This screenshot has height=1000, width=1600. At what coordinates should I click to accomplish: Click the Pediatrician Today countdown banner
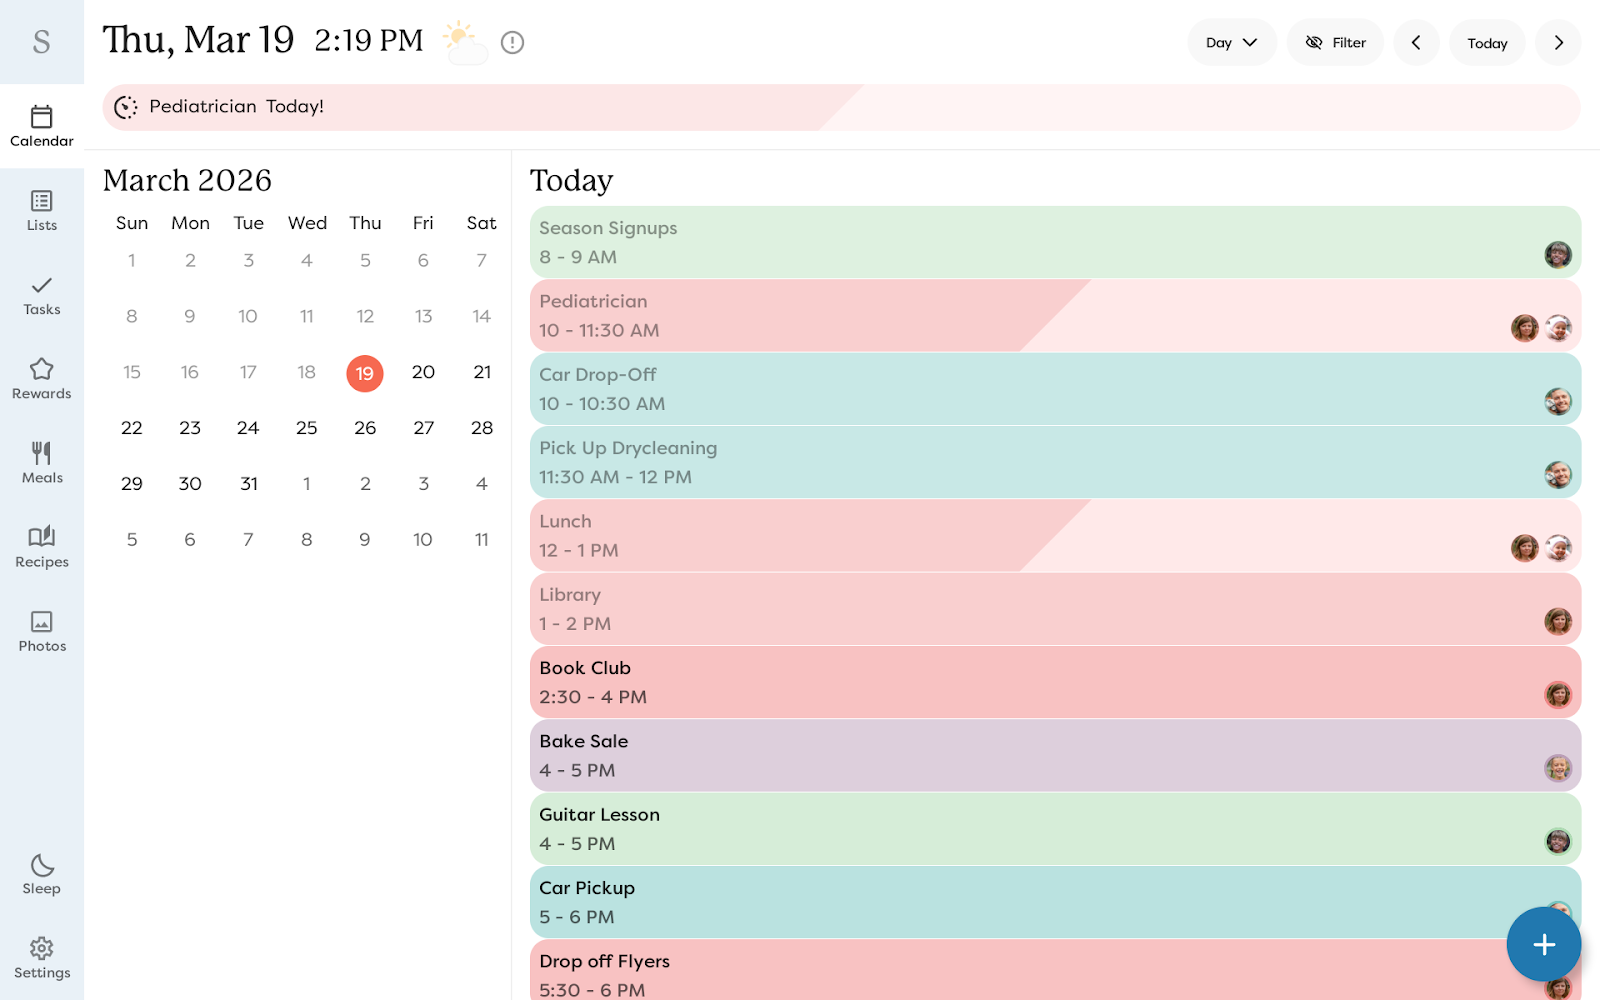[x=840, y=107]
